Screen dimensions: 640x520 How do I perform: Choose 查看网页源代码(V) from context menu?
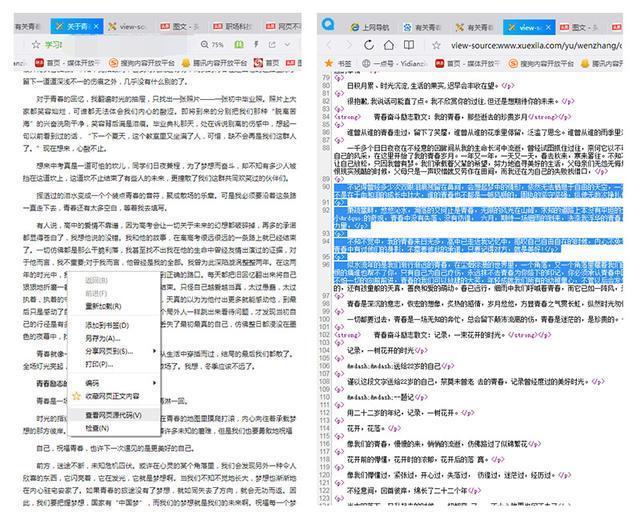click(x=113, y=415)
